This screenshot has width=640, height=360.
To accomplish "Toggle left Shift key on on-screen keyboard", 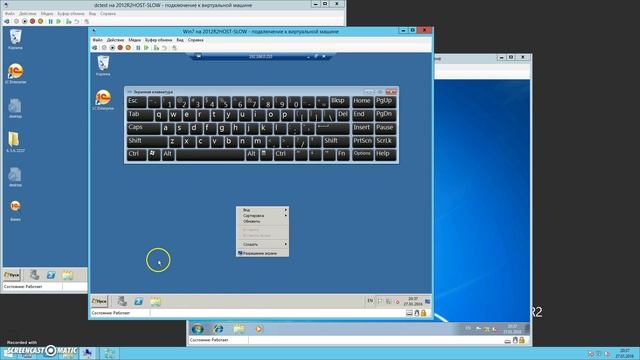I will pyautogui.click(x=147, y=142).
